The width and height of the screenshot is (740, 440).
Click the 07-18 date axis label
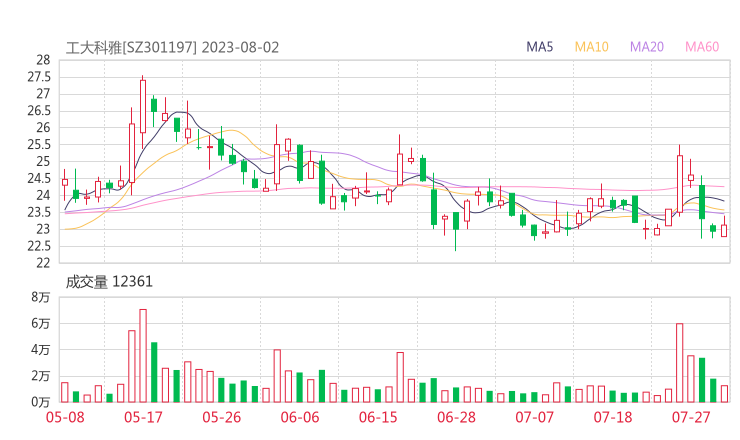613,417
